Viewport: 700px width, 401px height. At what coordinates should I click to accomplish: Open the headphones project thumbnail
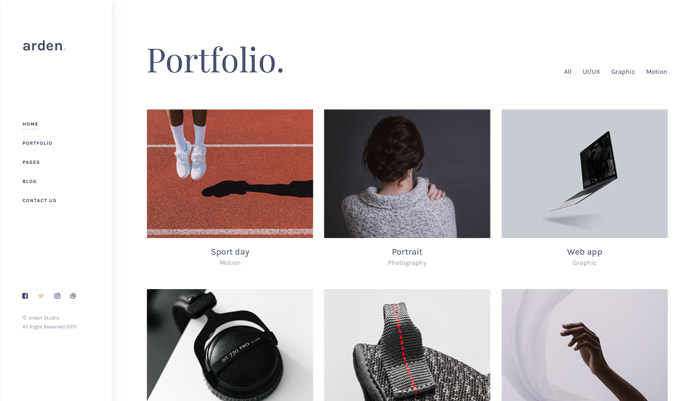point(230,345)
